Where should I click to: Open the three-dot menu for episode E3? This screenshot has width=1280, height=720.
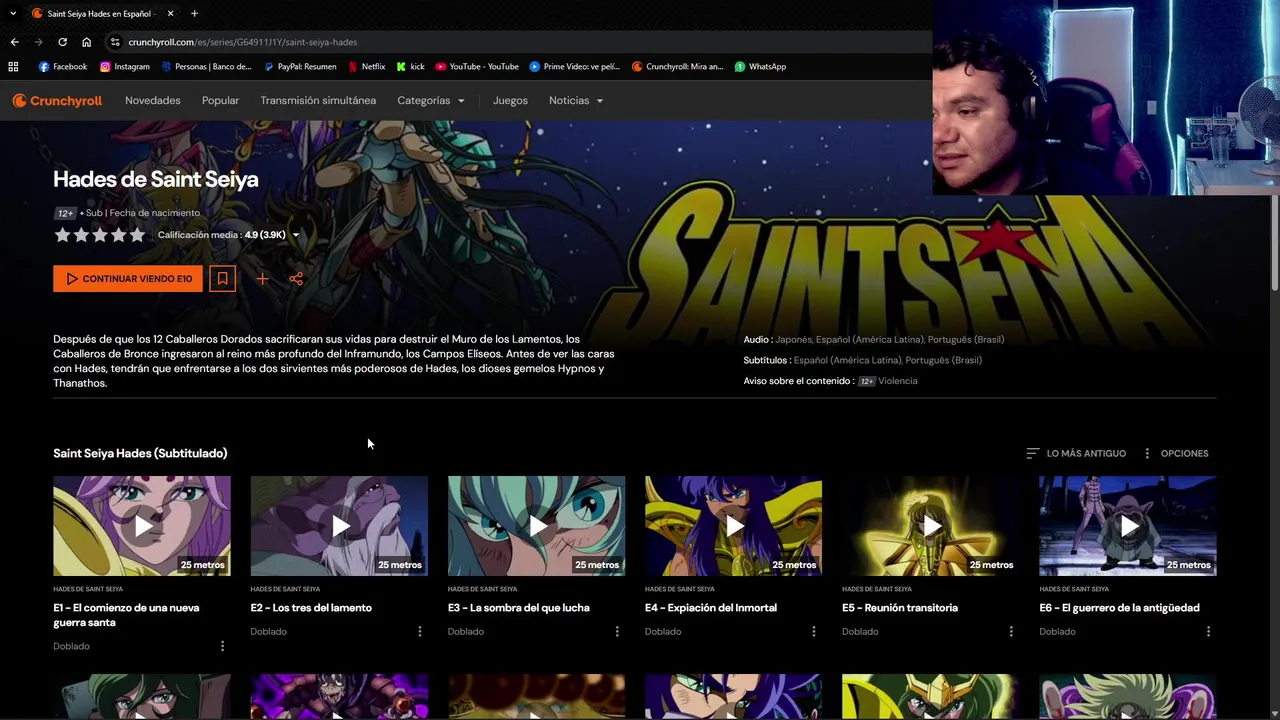coord(616,631)
